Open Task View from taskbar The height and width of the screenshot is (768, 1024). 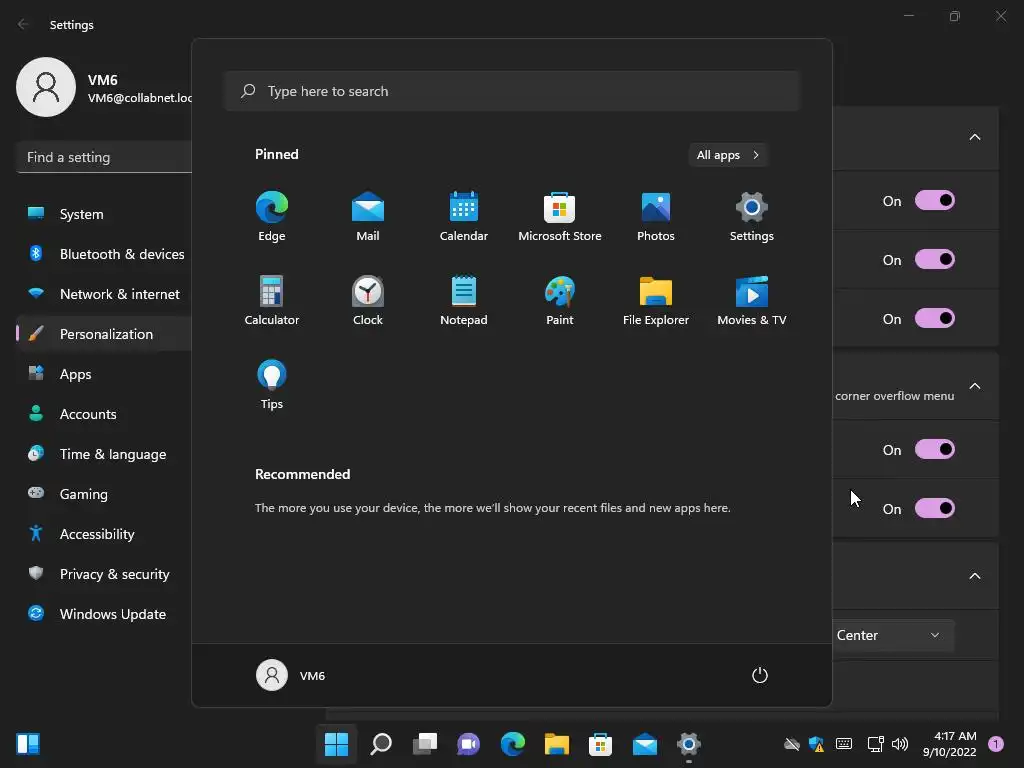coord(424,744)
